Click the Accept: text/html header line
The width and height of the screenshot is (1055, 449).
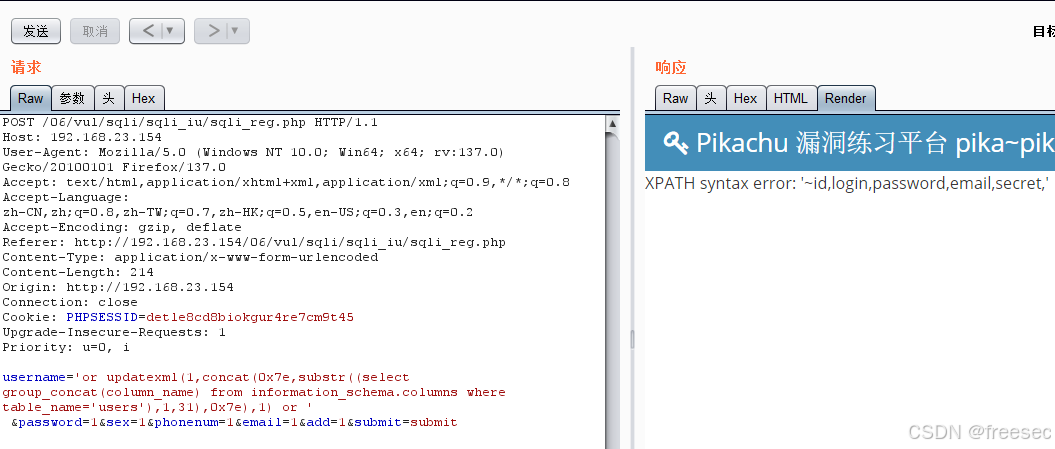(x=286, y=182)
